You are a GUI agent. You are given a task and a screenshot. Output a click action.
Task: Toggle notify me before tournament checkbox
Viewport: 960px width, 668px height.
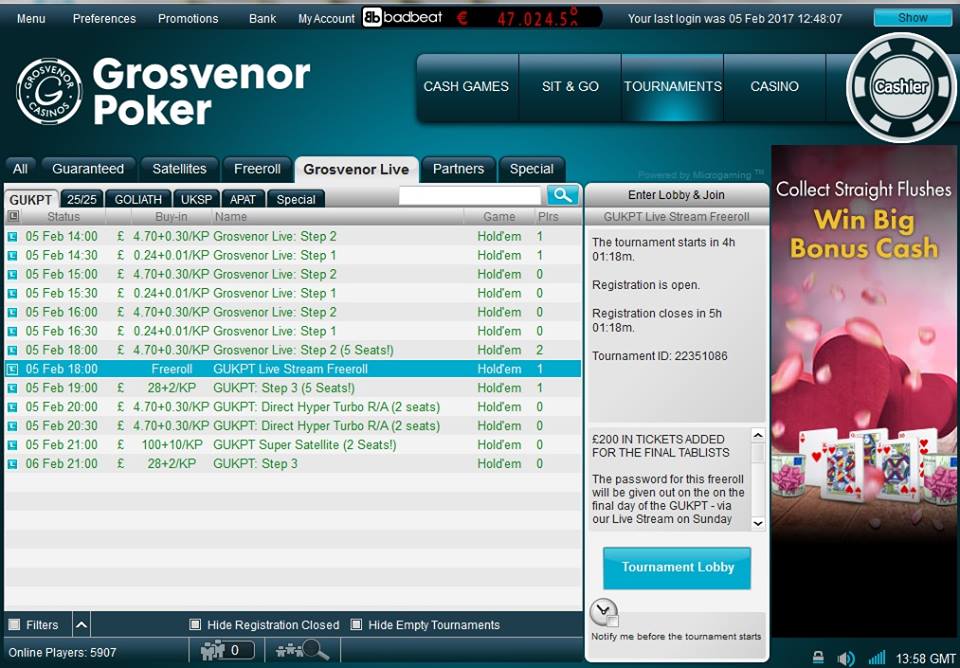click(x=613, y=621)
